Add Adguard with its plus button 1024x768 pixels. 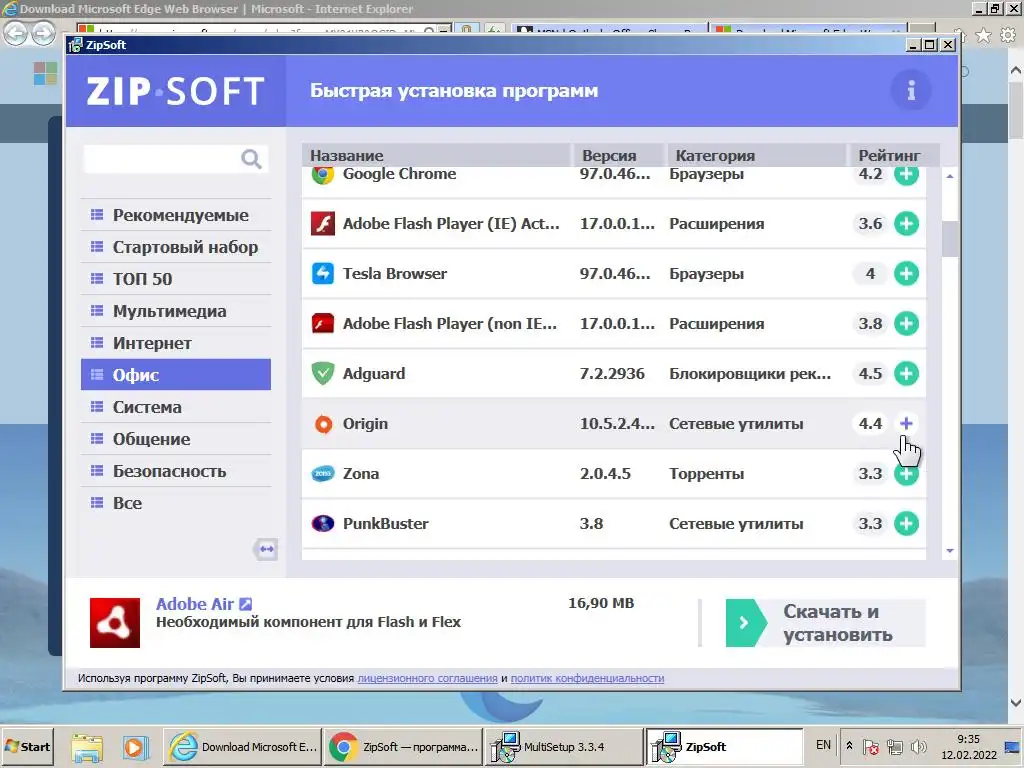pyautogui.click(x=906, y=374)
